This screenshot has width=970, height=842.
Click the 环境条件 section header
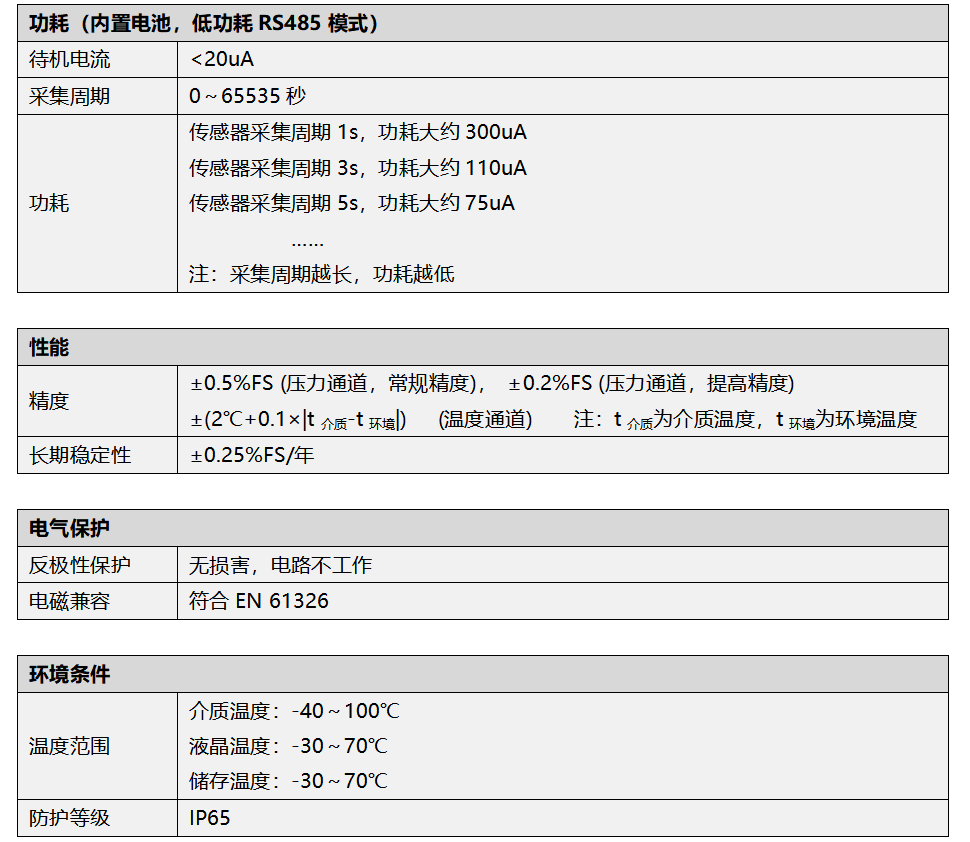[70, 675]
